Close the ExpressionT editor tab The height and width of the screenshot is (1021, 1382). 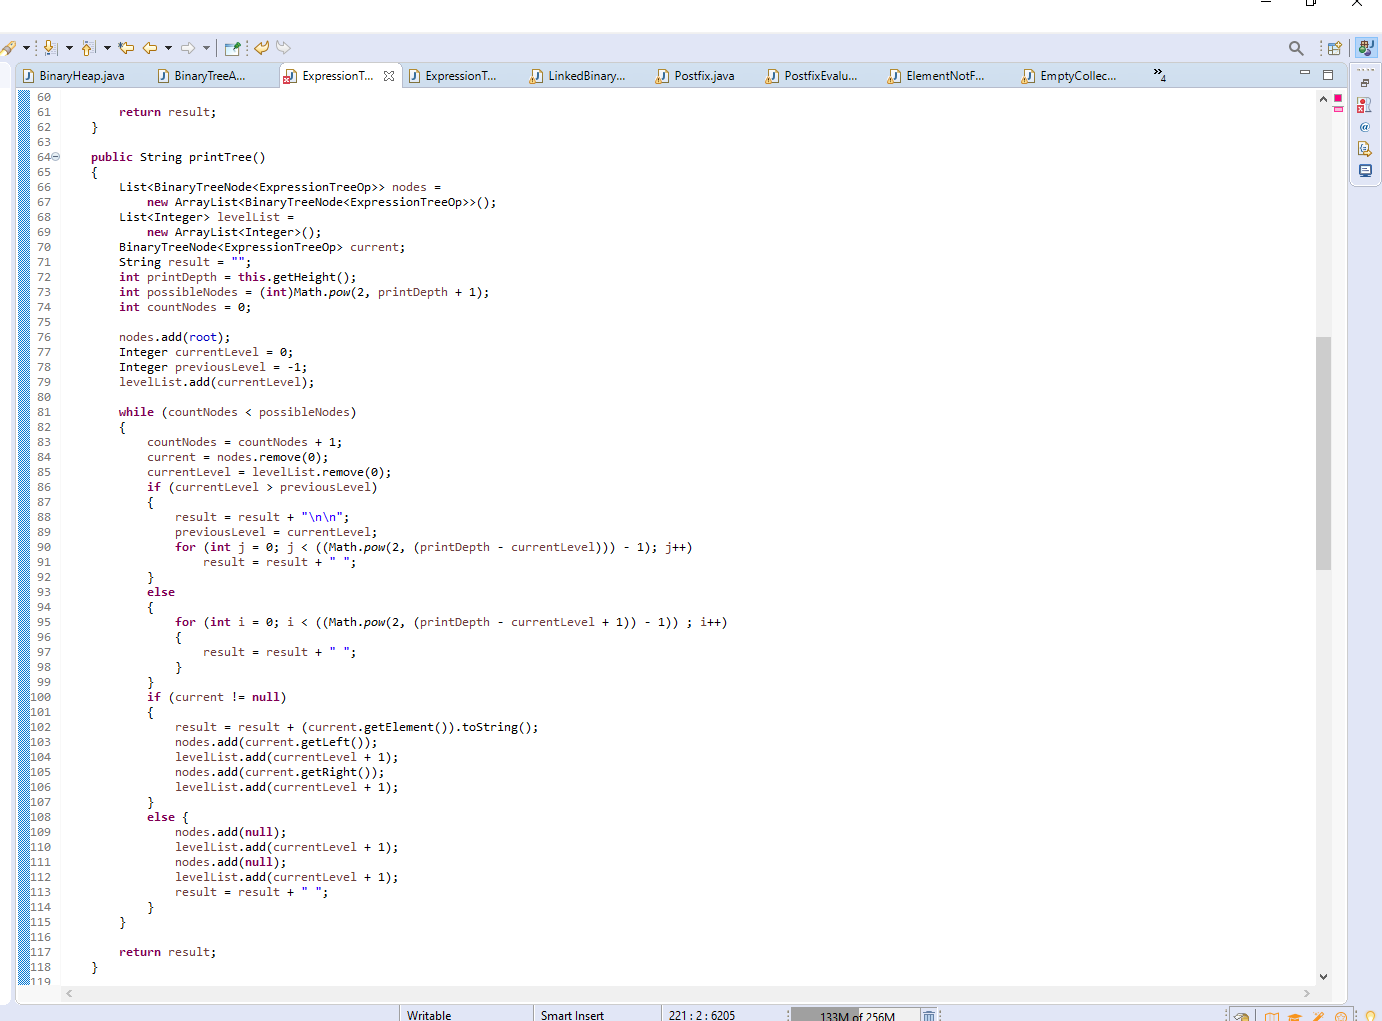click(389, 75)
